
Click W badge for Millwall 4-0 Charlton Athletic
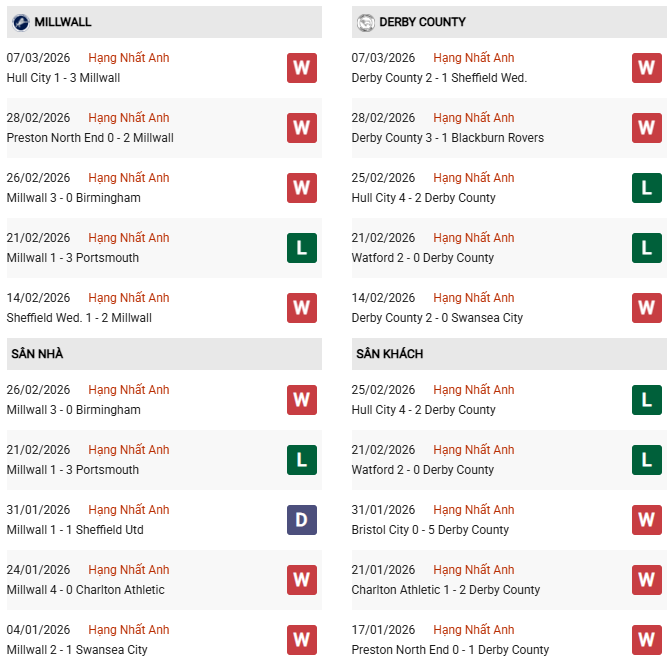coord(301,580)
